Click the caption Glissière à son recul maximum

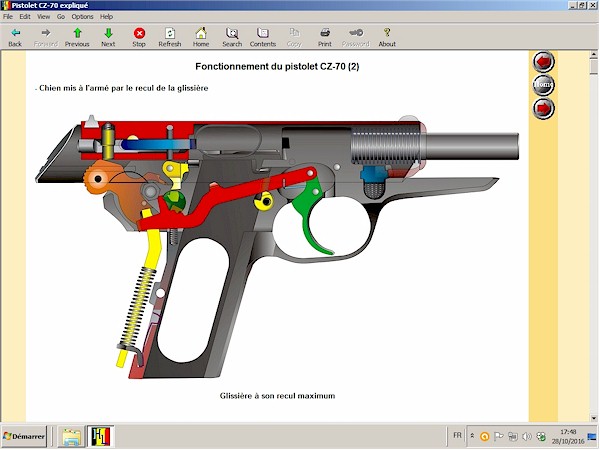point(277,396)
